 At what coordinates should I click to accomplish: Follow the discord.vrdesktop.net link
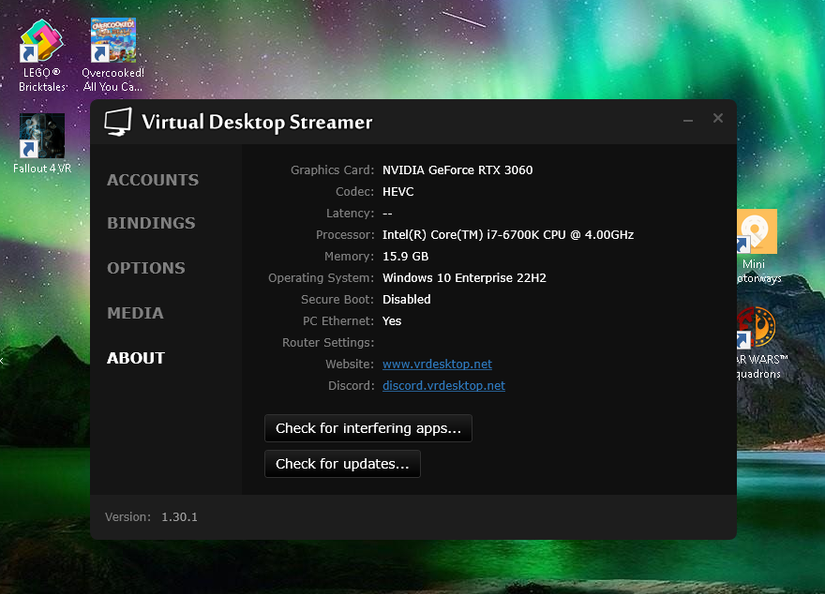point(443,385)
